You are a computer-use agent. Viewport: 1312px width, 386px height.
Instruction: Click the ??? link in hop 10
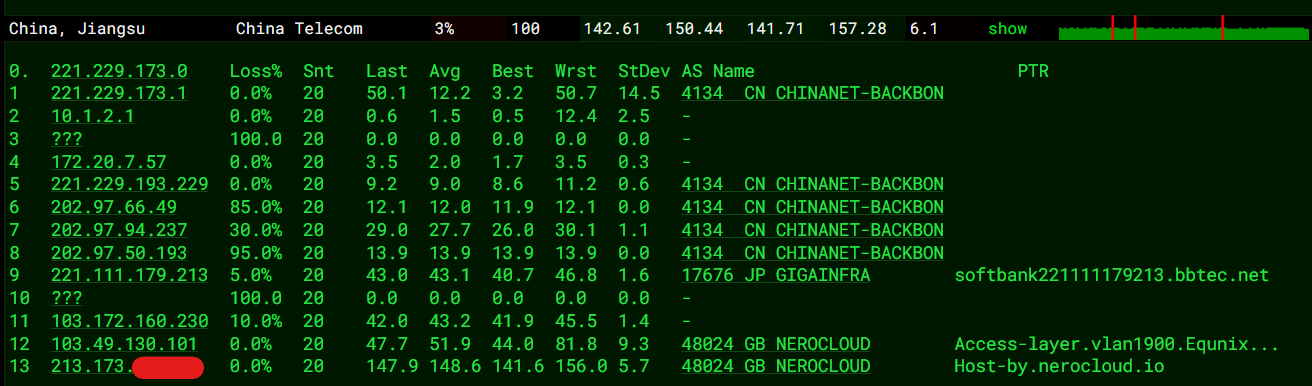pyautogui.click(x=67, y=299)
